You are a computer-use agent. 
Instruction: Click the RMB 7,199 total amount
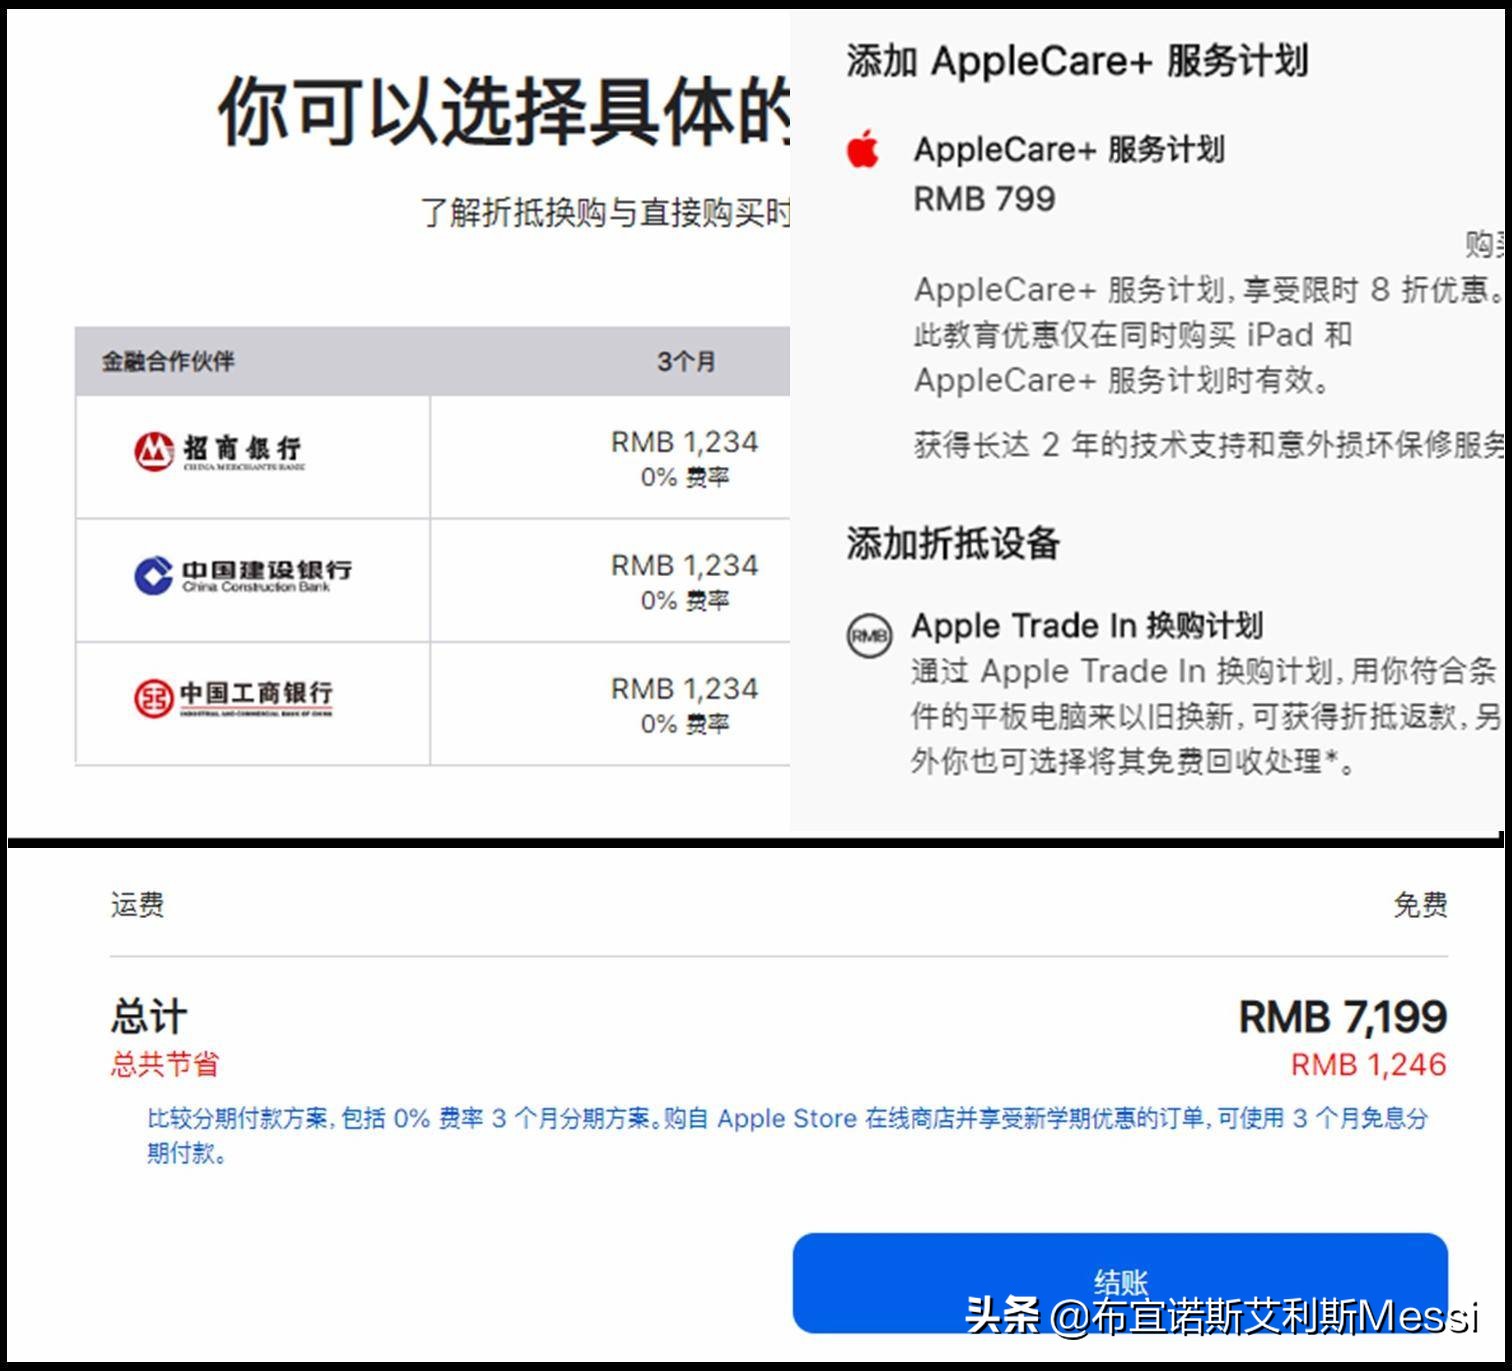[1342, 1018]
